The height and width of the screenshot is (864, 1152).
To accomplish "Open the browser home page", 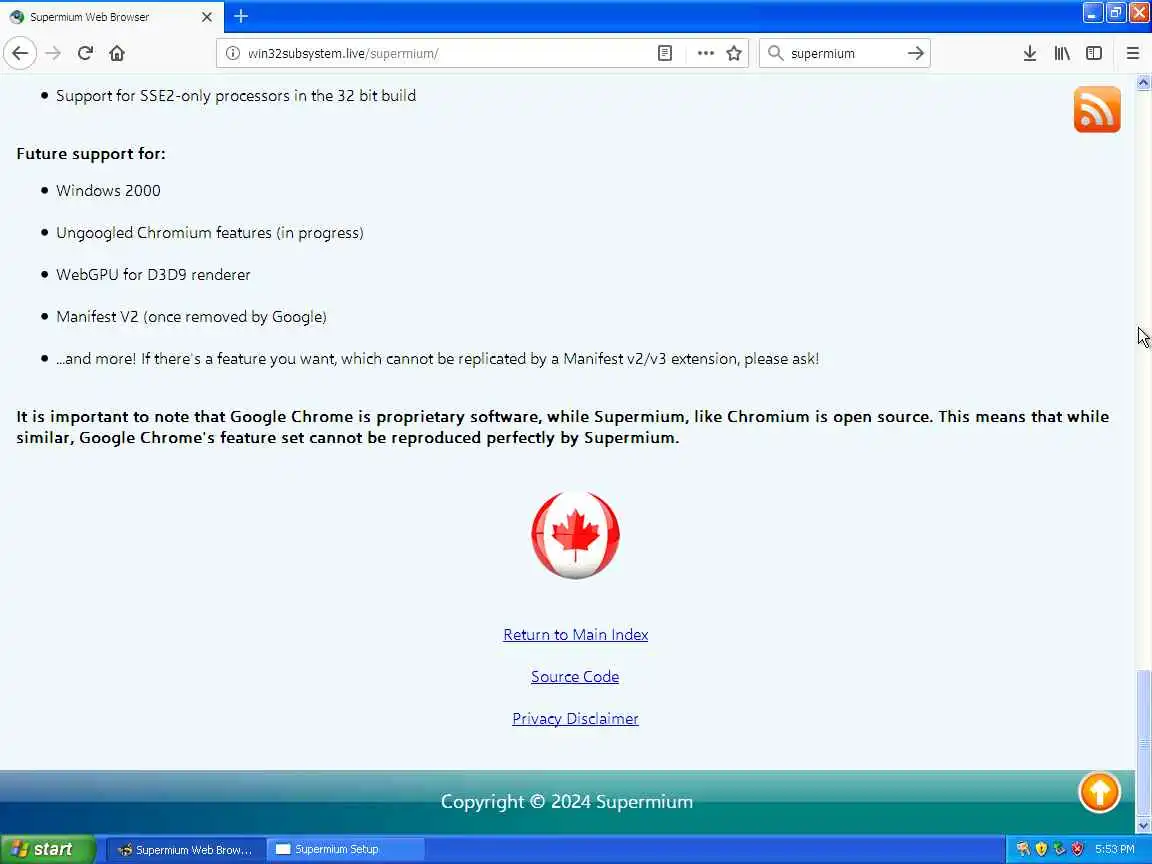I will (x=117, y=53).
